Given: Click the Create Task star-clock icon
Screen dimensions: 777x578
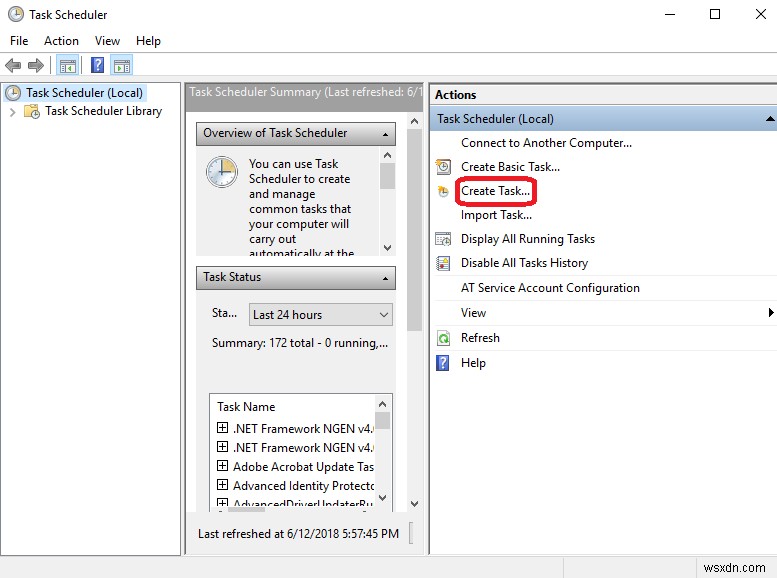Looking at the screenshot, I should [443, 191].
